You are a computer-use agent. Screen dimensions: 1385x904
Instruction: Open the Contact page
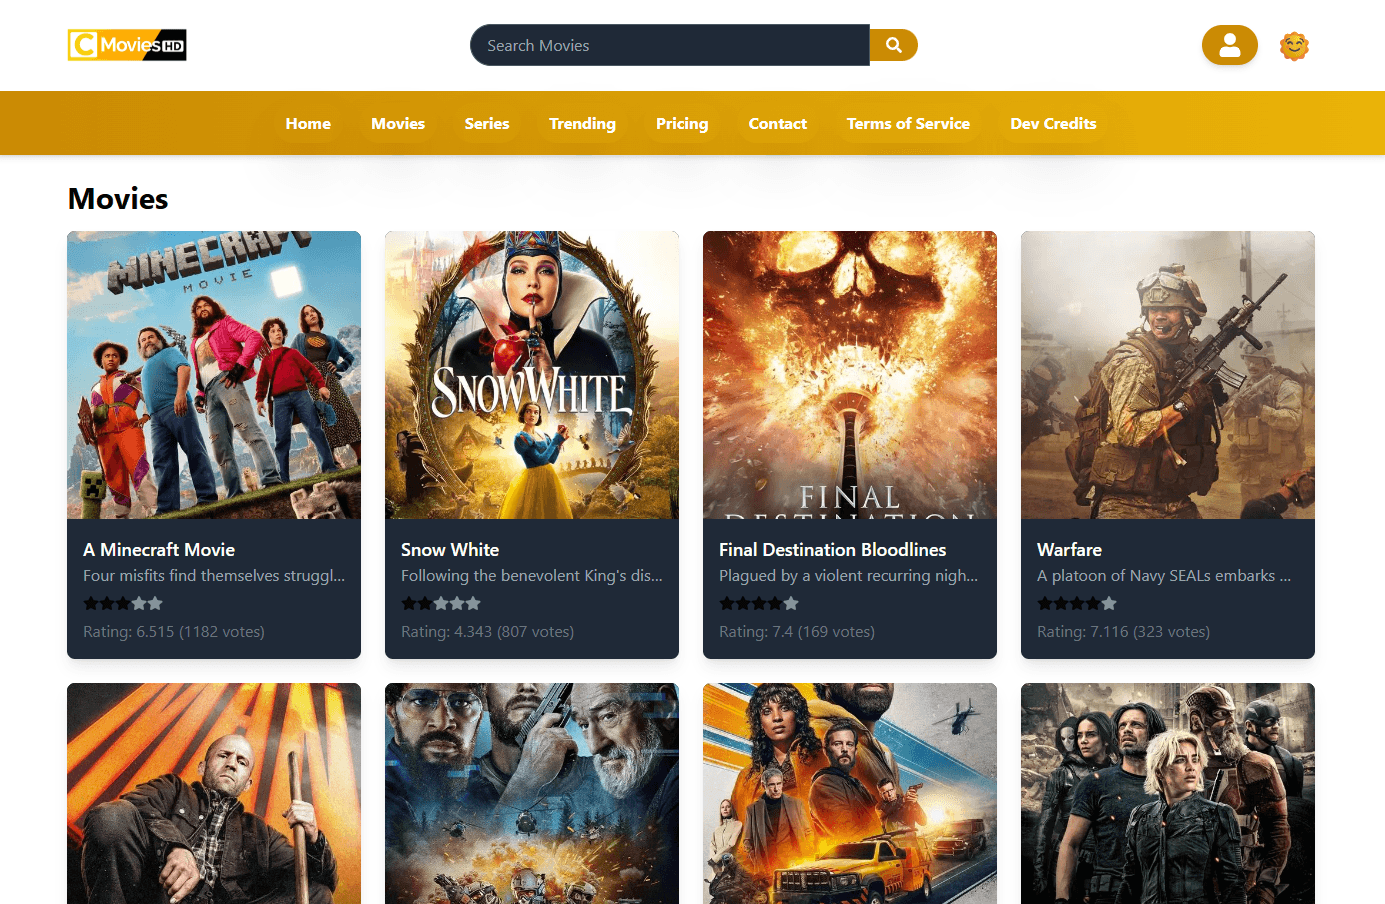[x=777, y=123]
